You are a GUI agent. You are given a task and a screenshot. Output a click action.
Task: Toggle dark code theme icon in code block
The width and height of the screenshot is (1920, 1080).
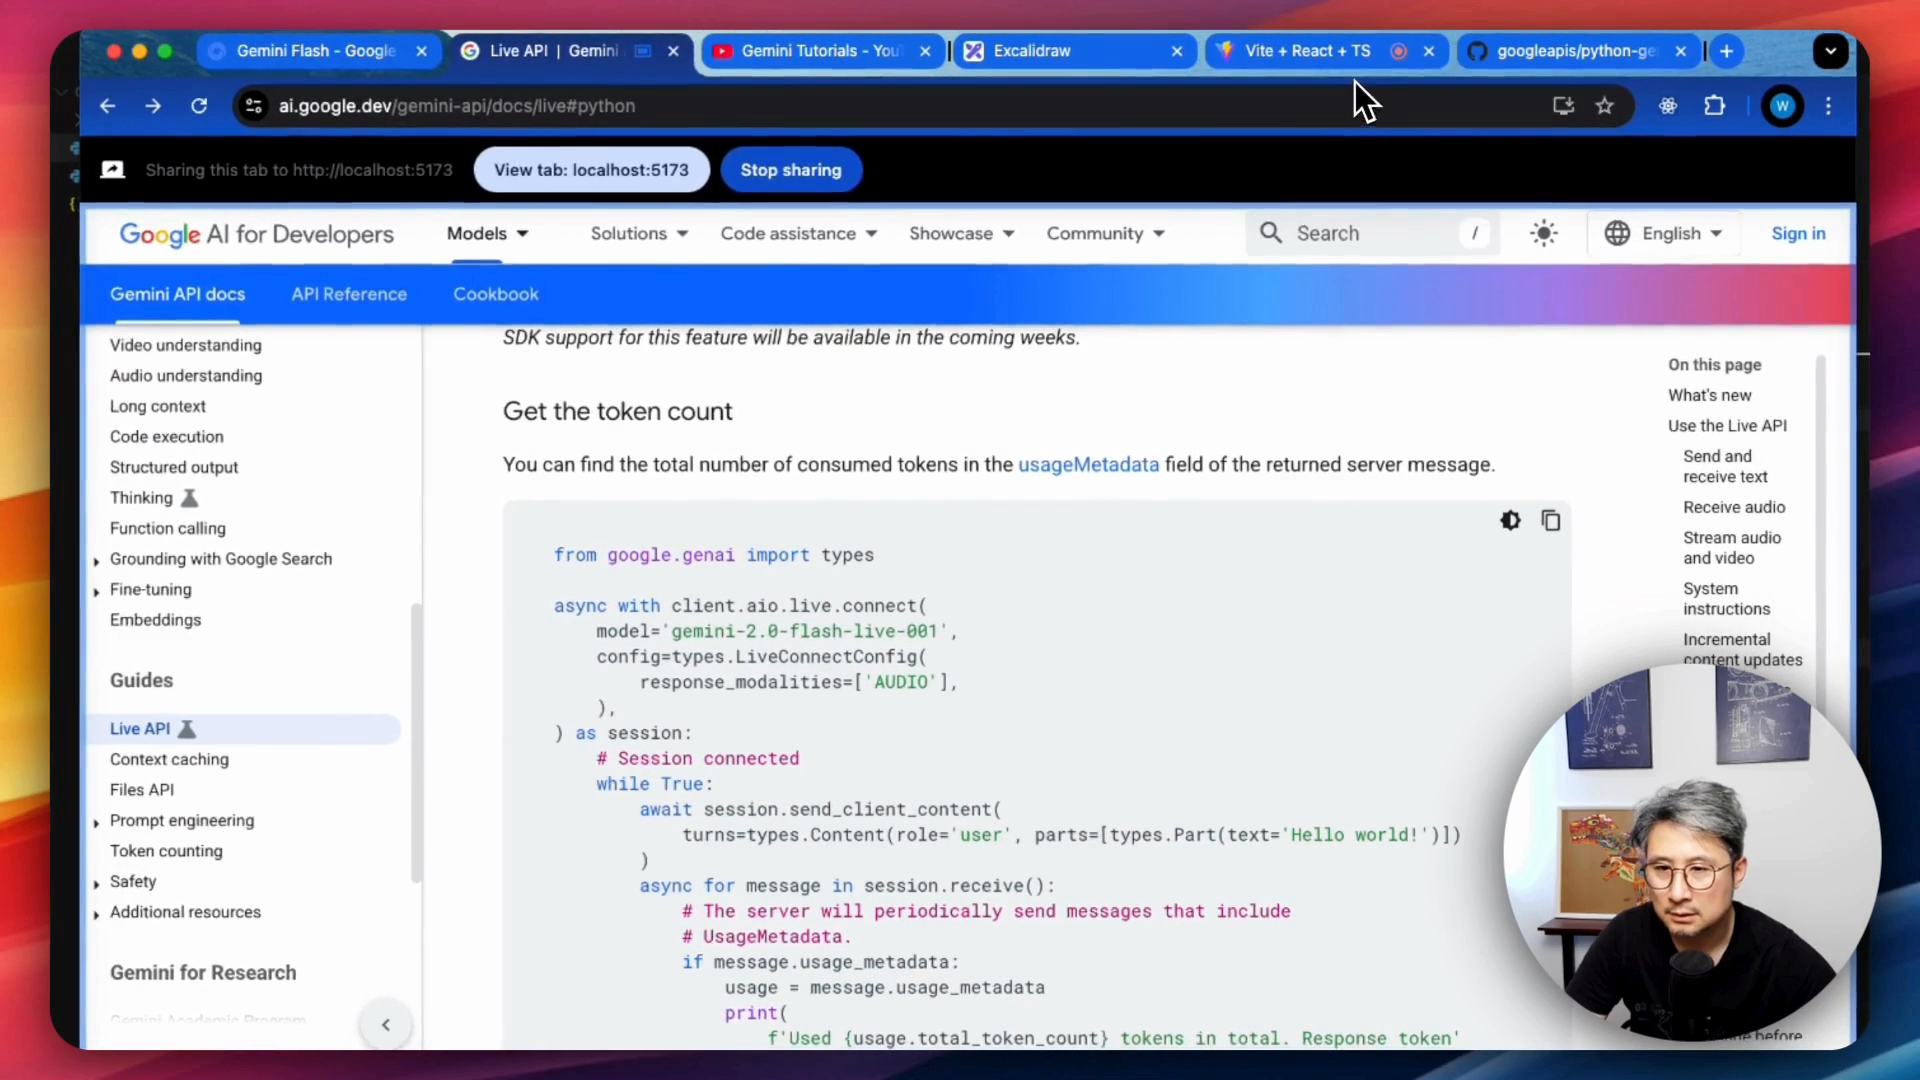[1510, 521]
